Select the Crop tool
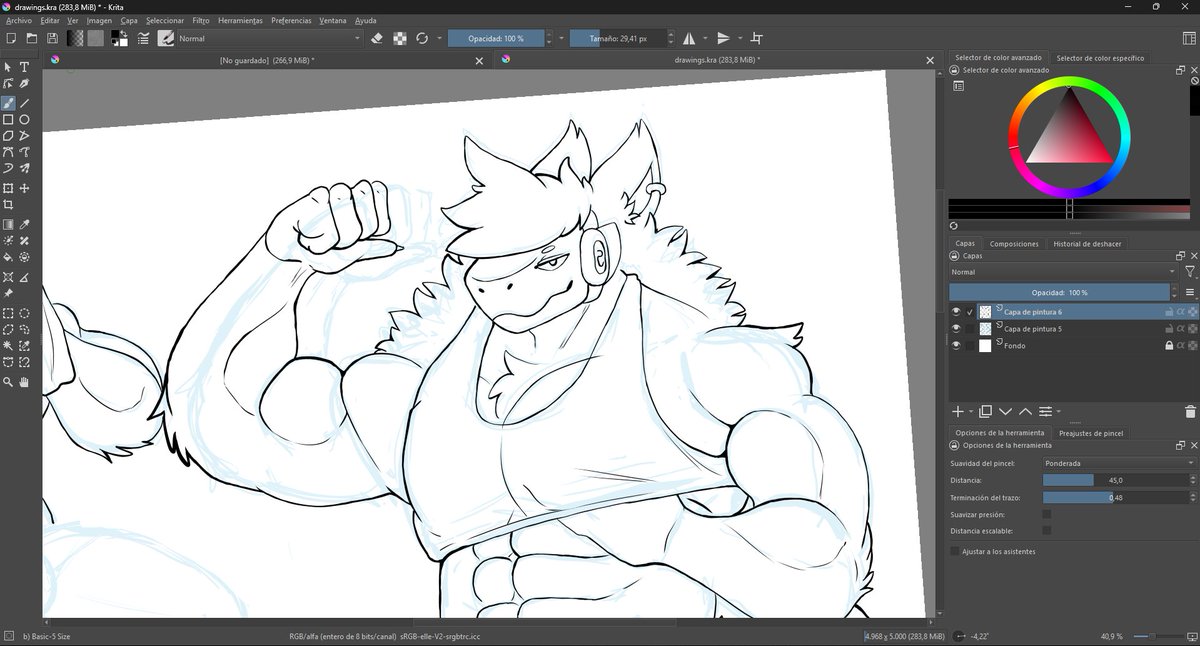 click(x=8, y=204)
